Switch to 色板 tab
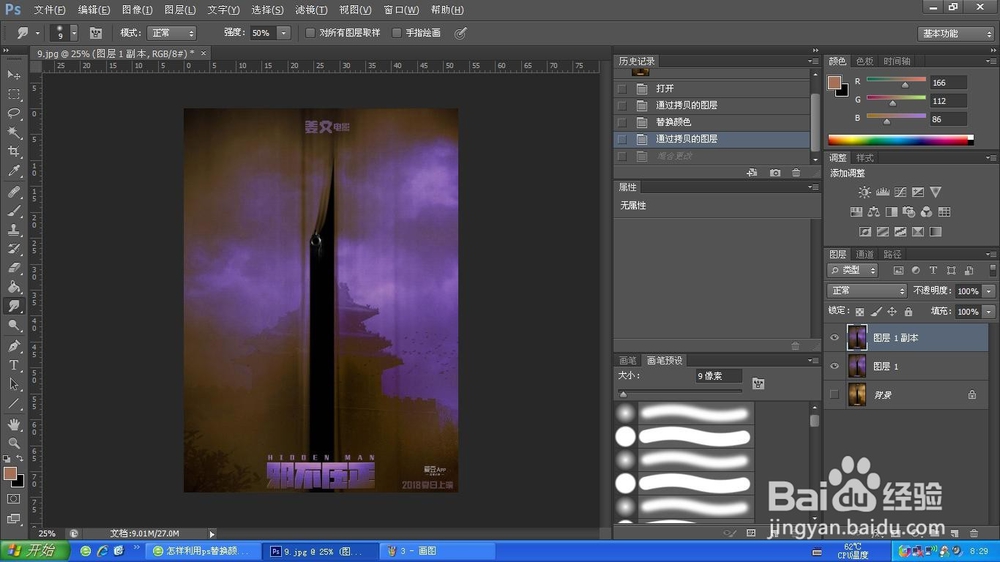Viewport: 1000px width, 562px height. tap(864, 61)
